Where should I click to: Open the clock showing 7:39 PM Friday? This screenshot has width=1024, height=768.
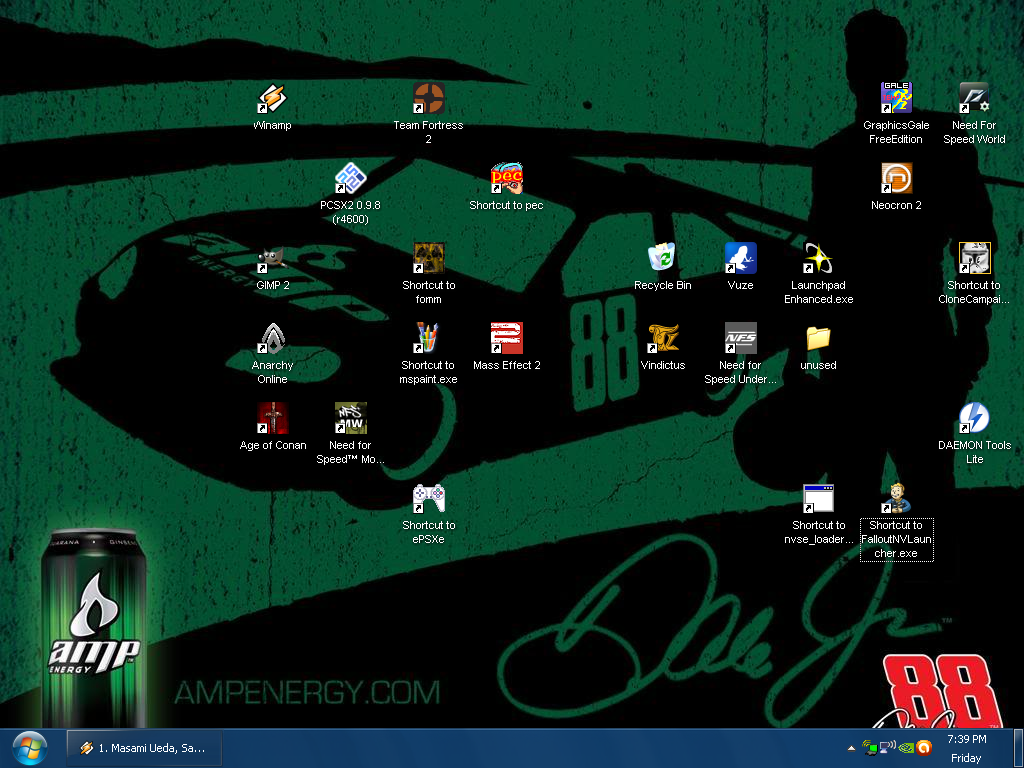coord(967,748)
